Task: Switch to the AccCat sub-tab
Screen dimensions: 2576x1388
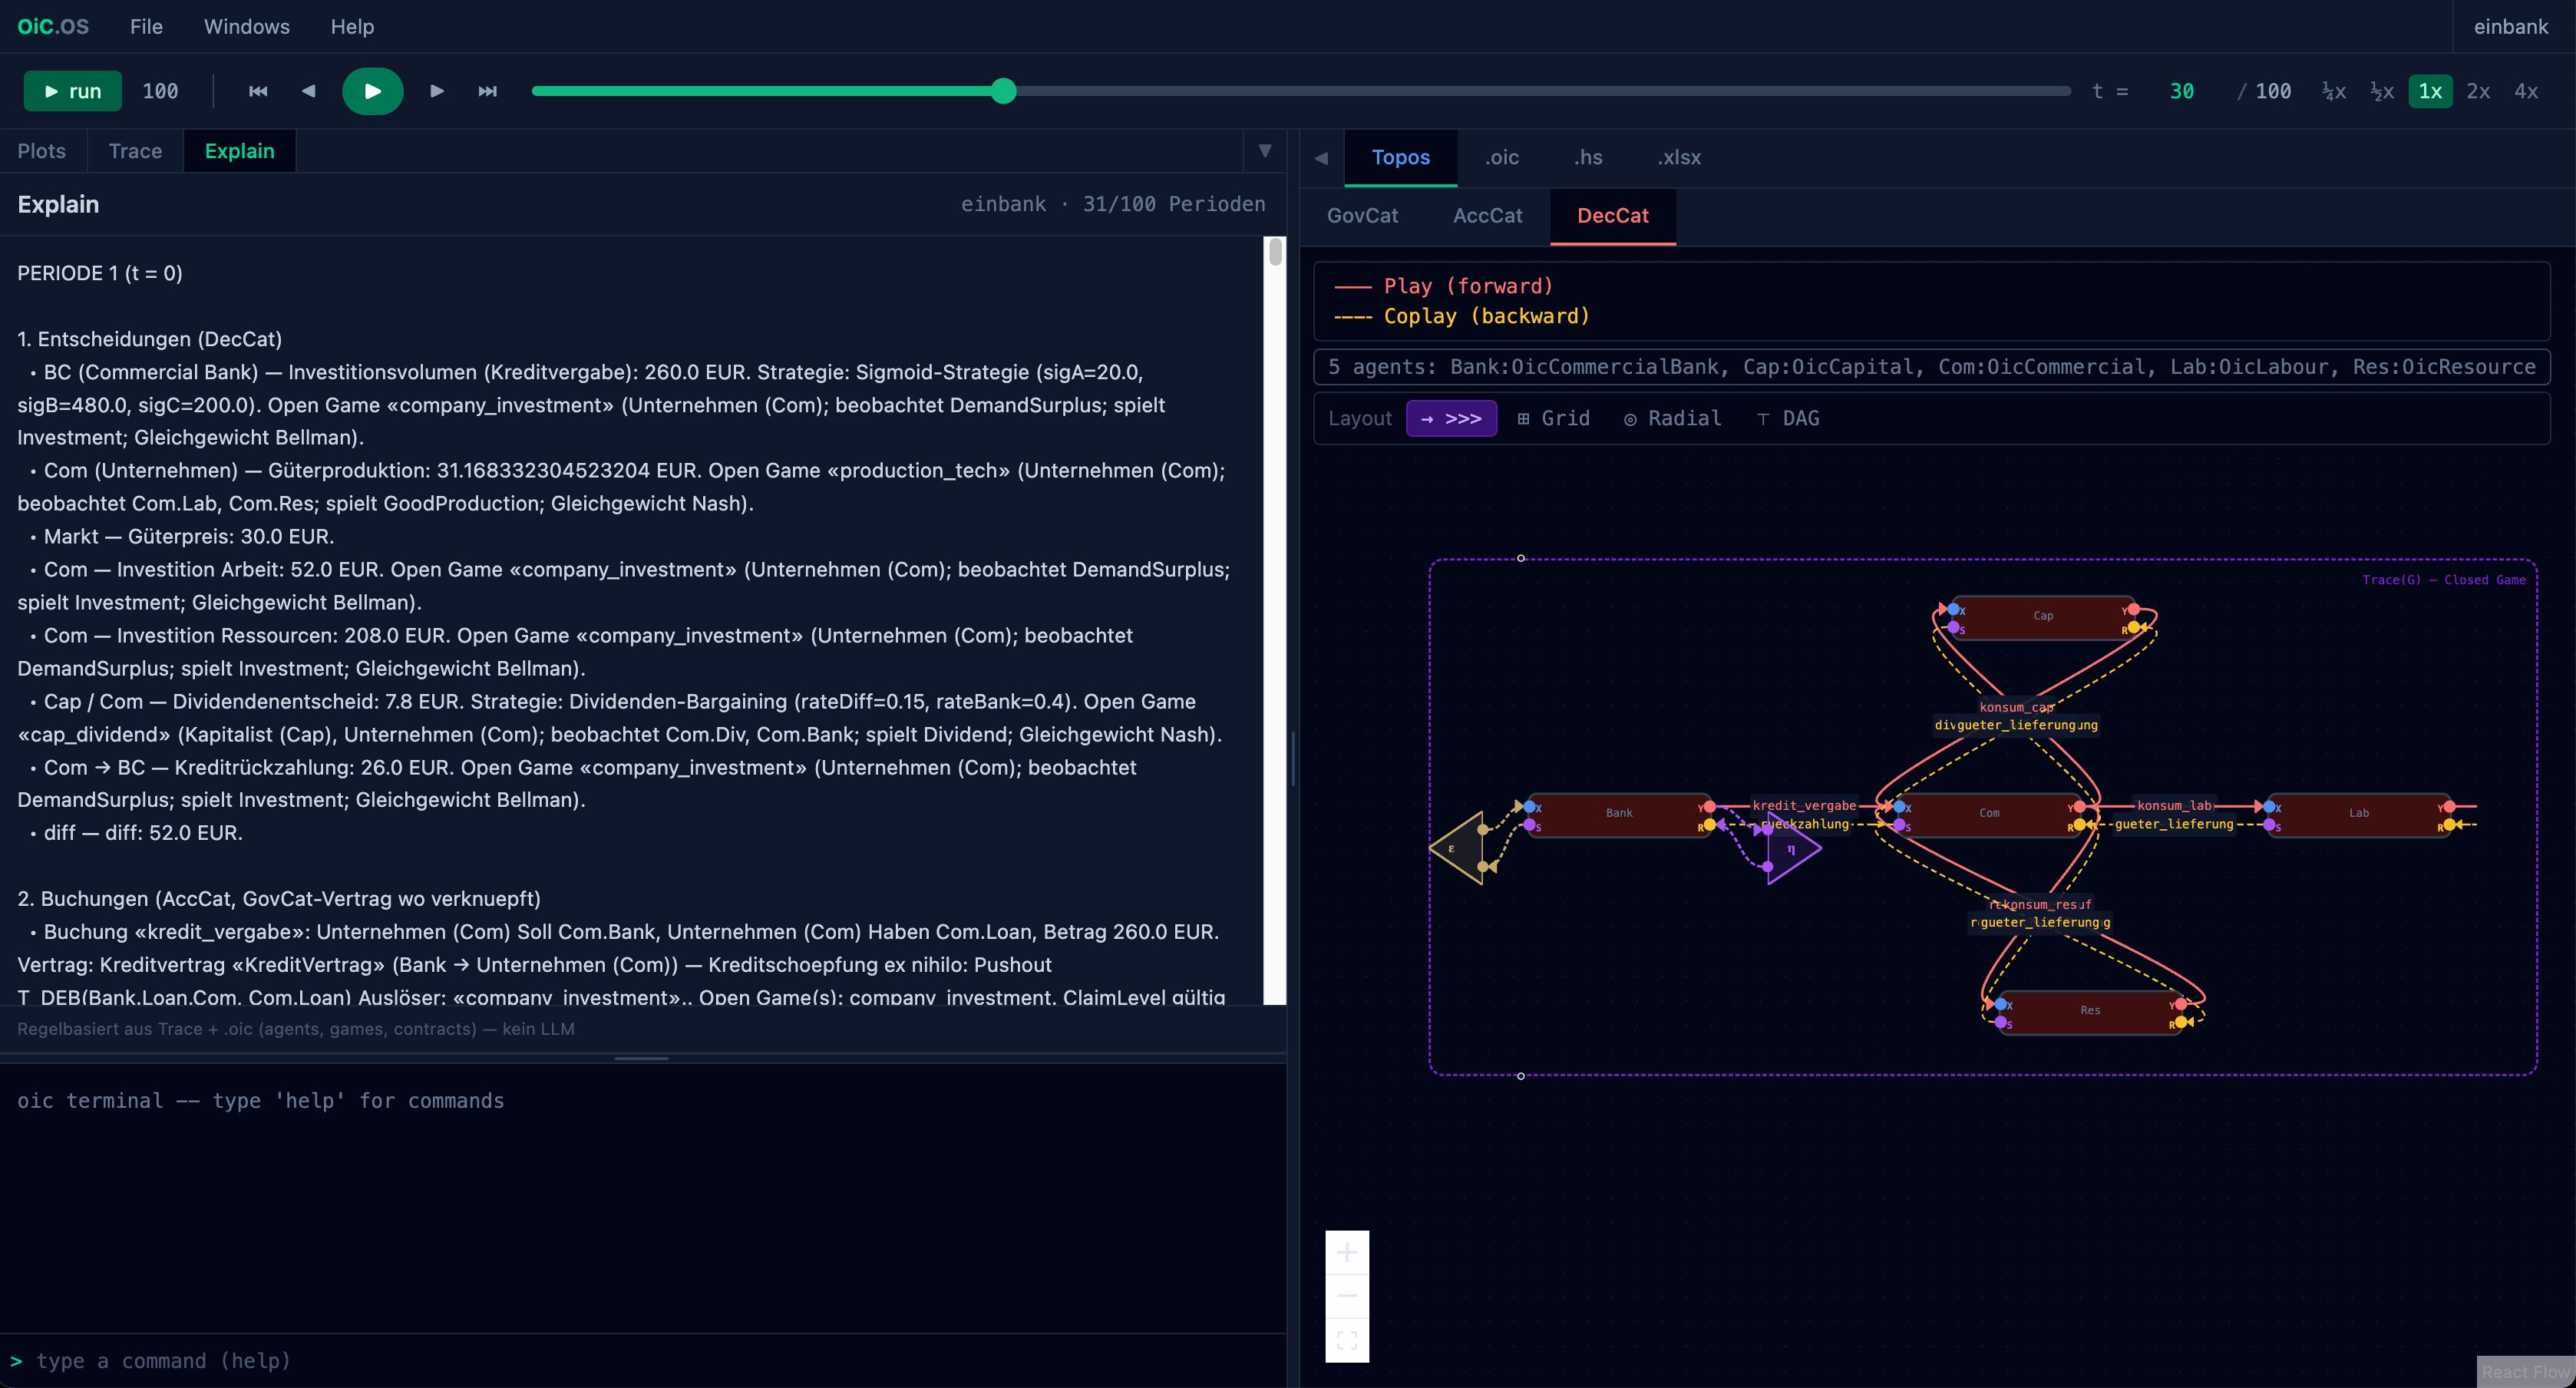Action: 1487,216
